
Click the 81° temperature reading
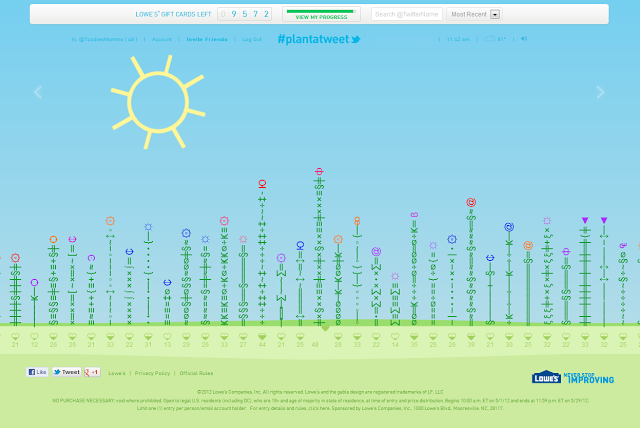(x=502, y=39)
